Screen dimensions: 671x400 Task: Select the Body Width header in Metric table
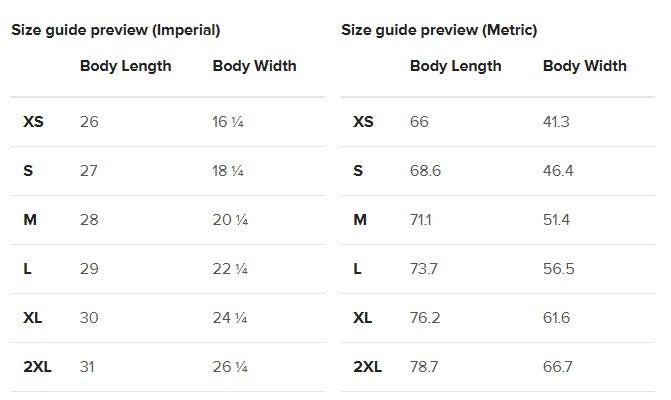(584, 66)
